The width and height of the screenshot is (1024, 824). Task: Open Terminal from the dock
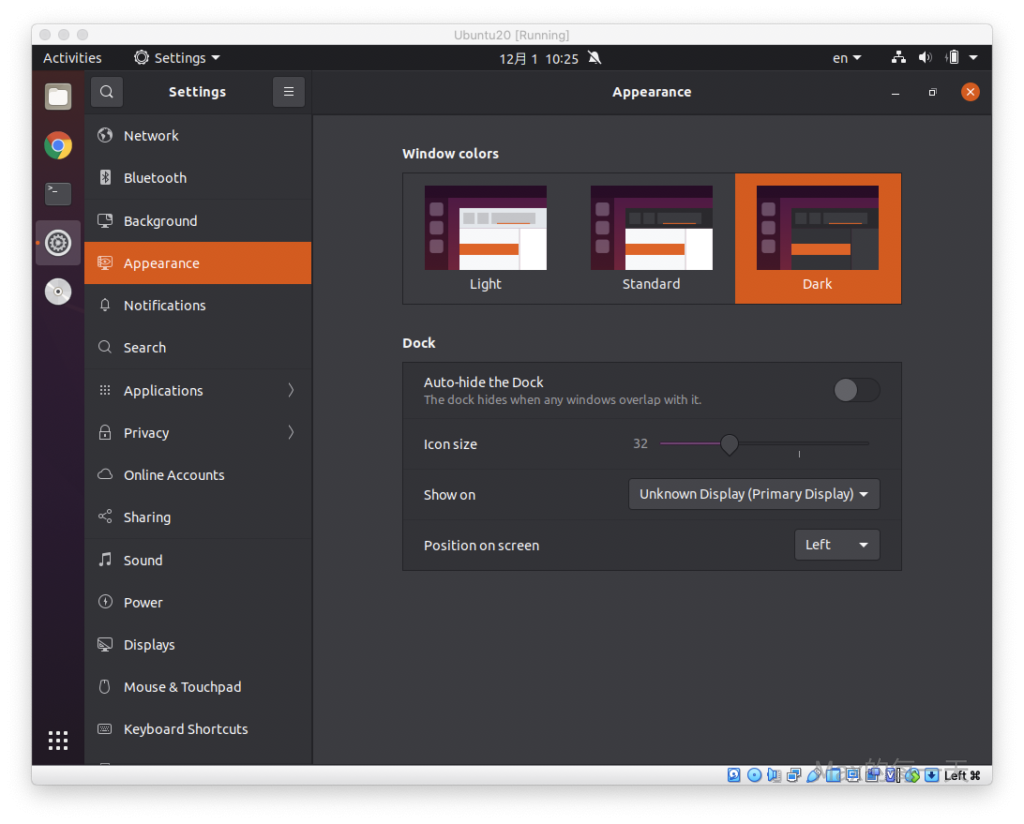pos(58,194)
